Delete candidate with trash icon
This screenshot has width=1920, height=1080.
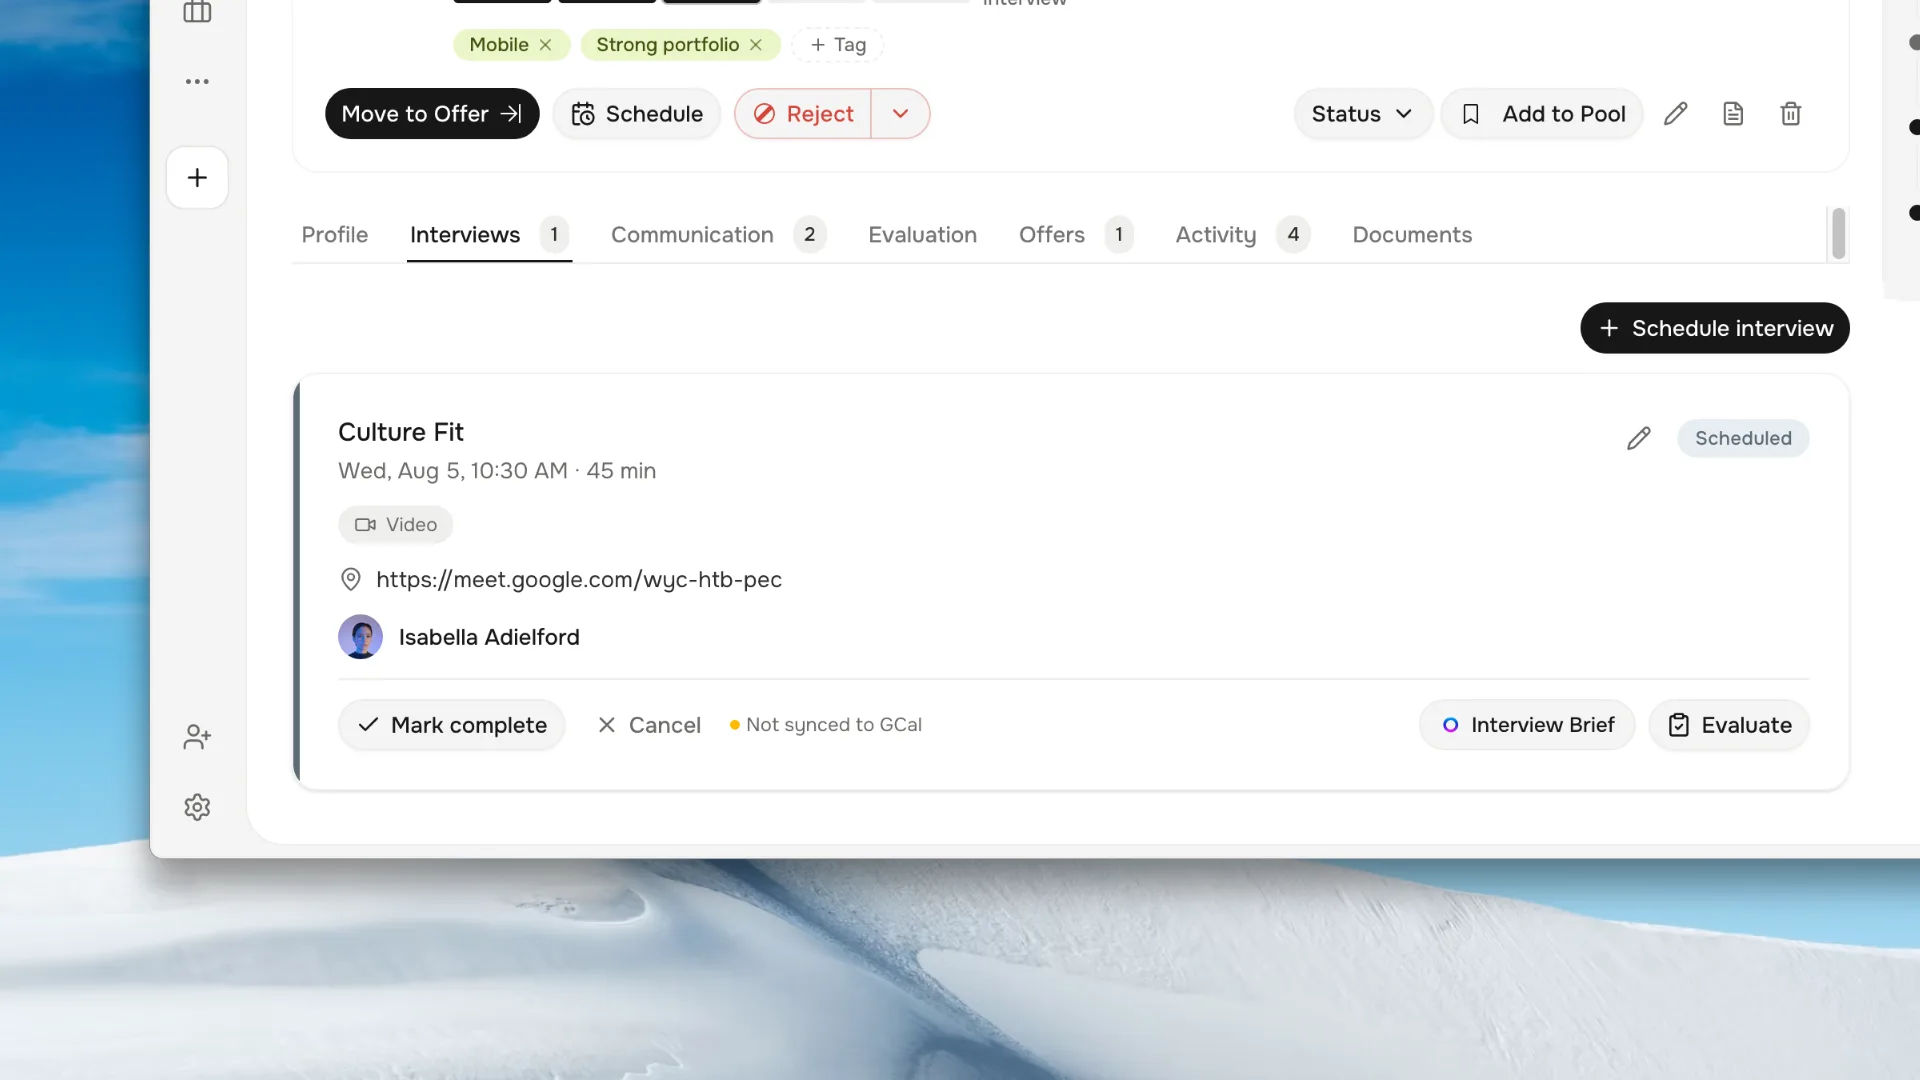[x=1791, y=114]
